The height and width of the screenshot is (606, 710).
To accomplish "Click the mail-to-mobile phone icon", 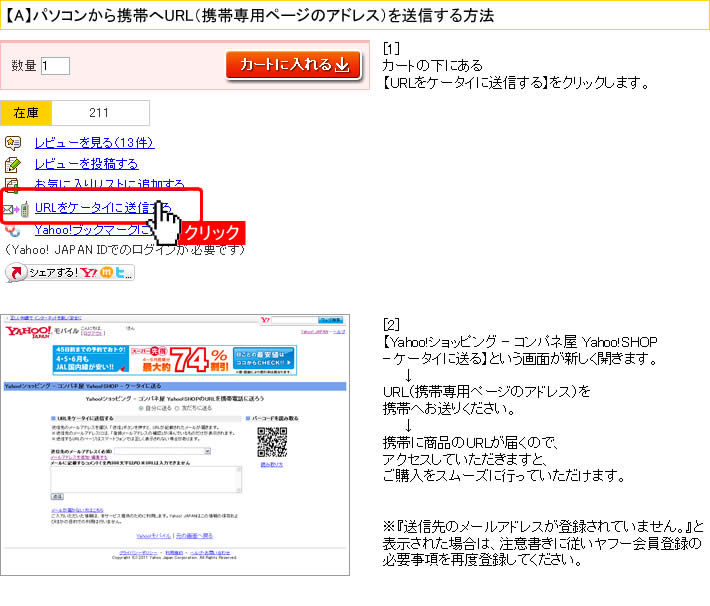I will tap(16, 209).
